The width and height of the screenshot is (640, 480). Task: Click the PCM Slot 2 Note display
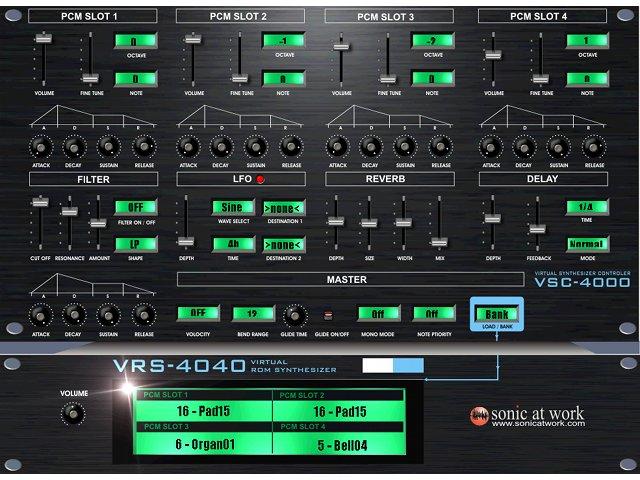point(284,79)
